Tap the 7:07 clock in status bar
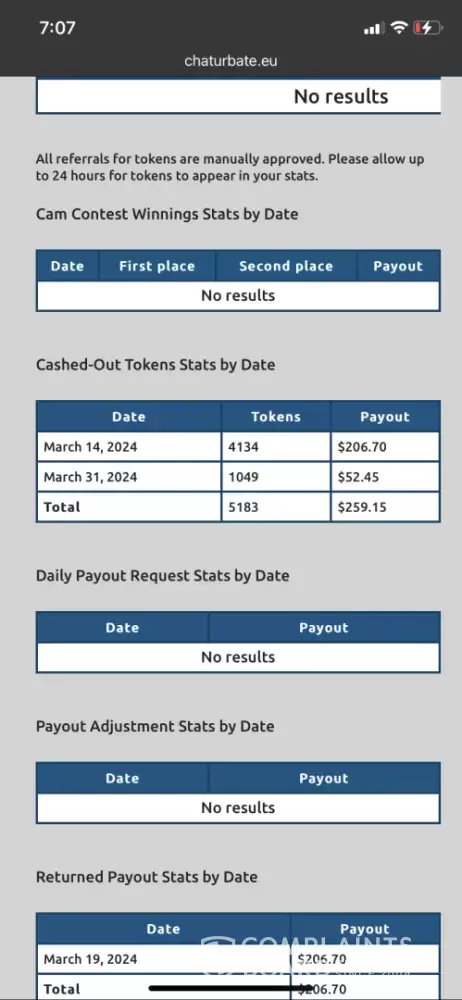The image size is (462, 1000). pos(57,27)
